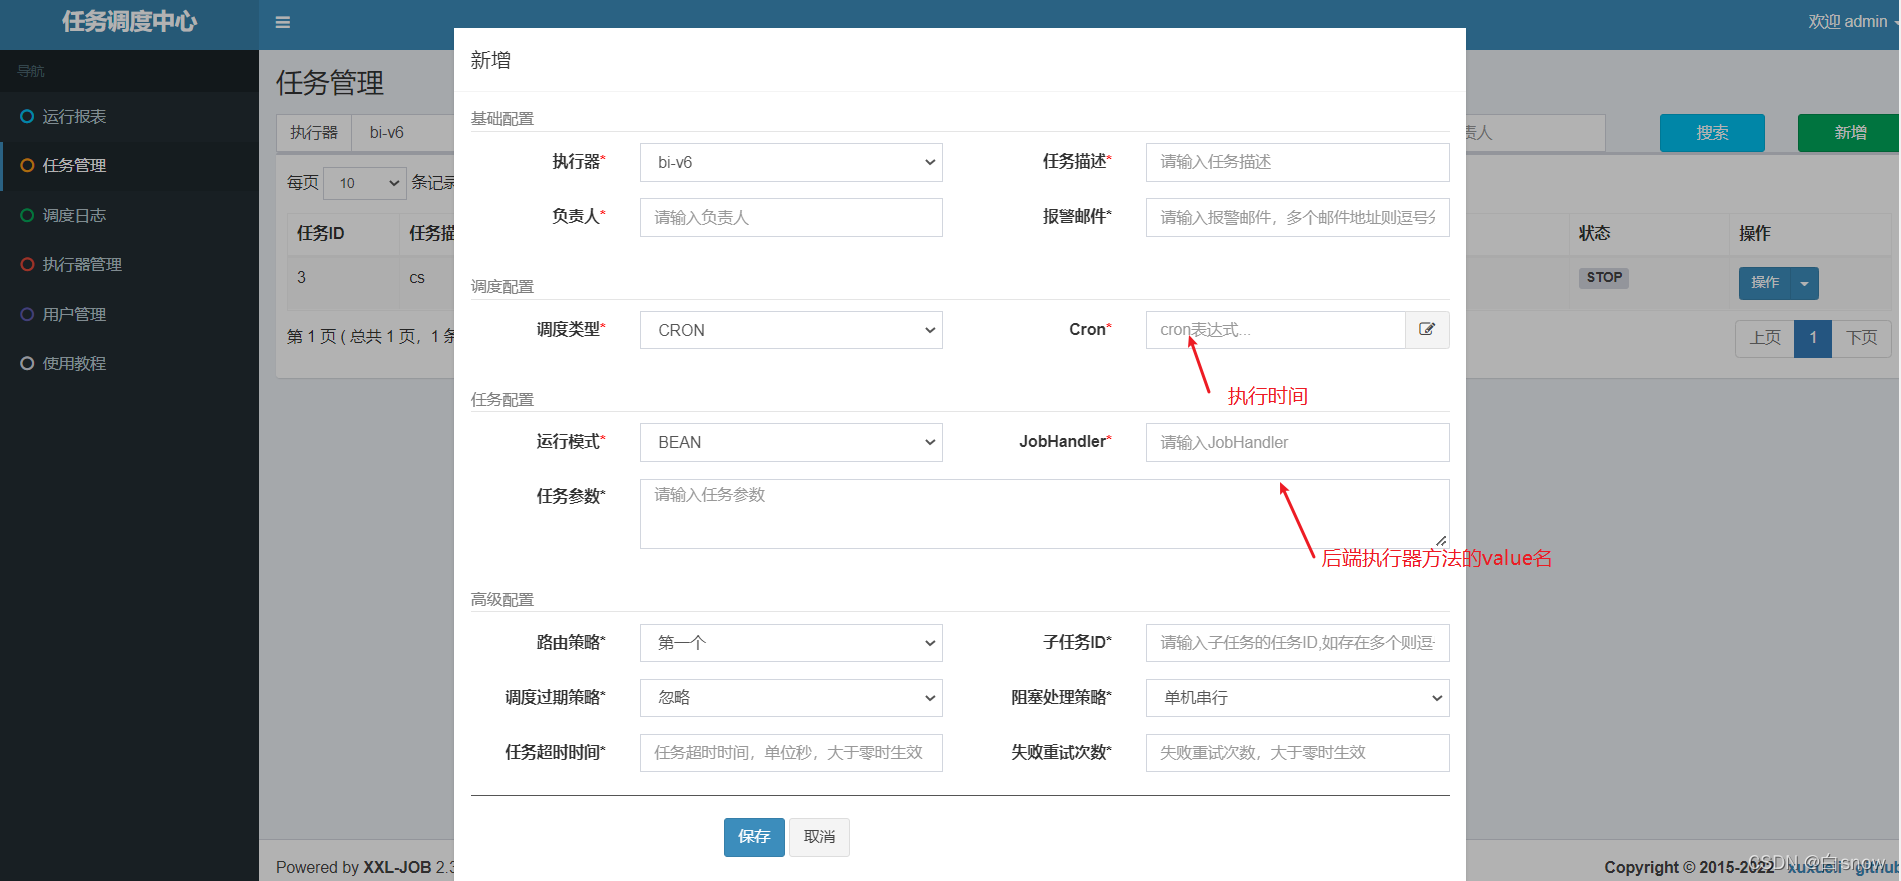Open the Cron expression editor icon
The height and width of the screenshot is (881, 1901).
click(1427, 329)
